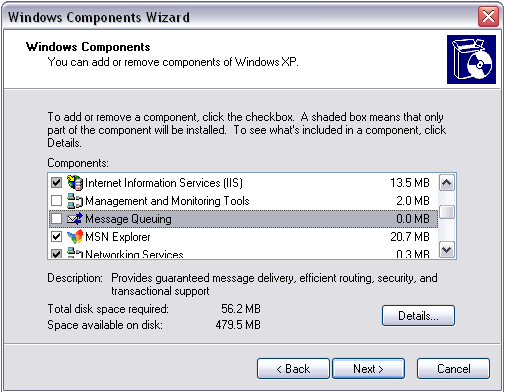Cancel the Windows Components Wizard
The width and height of the screenshot is (505, 392).
coord(453,369)
